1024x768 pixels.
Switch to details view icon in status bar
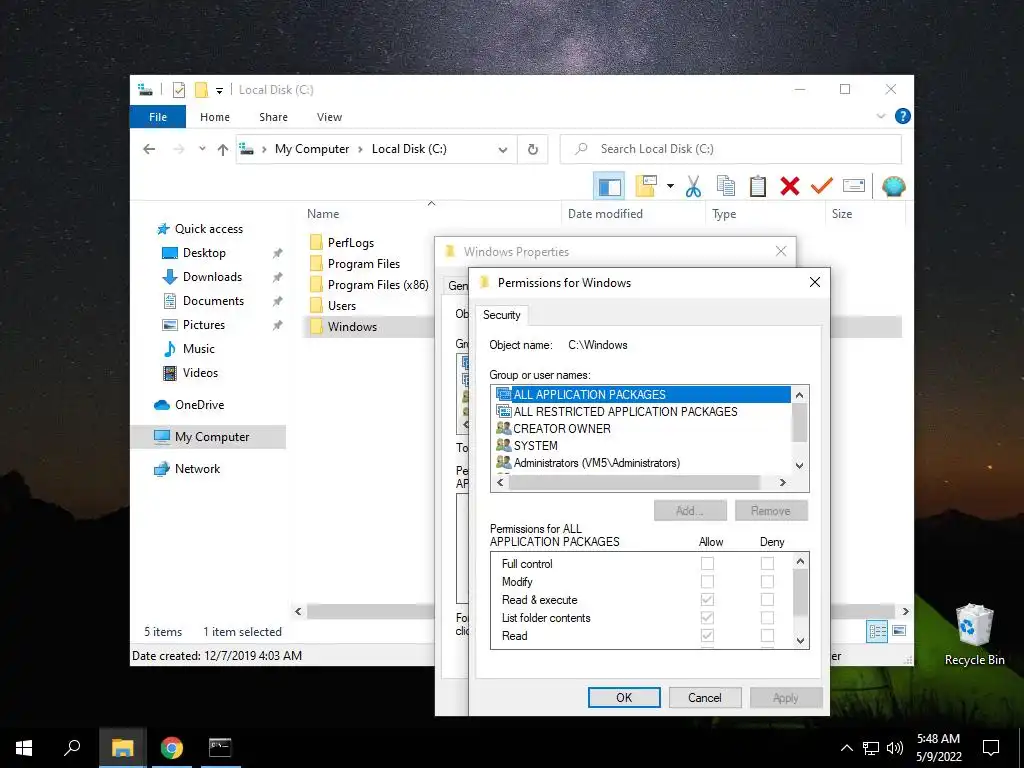877,631
